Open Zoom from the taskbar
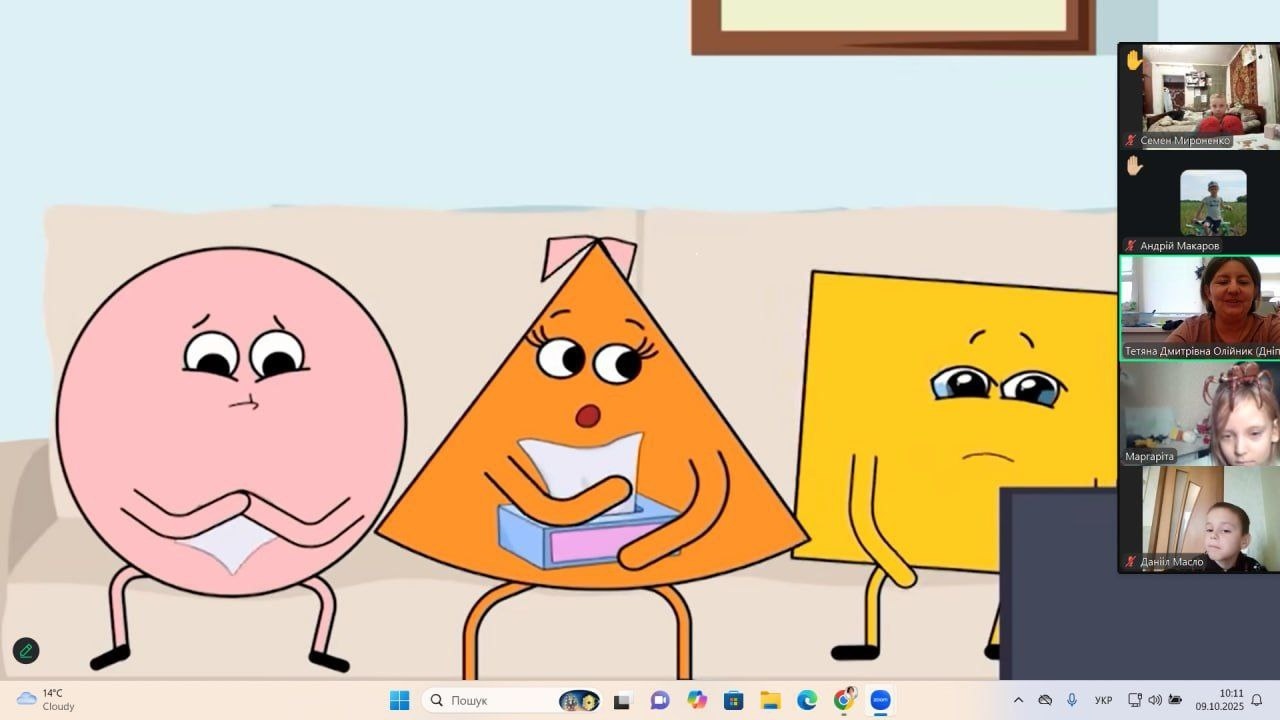Image resolution: width=1280 pixels, height=720 pixels. [881, 700]
